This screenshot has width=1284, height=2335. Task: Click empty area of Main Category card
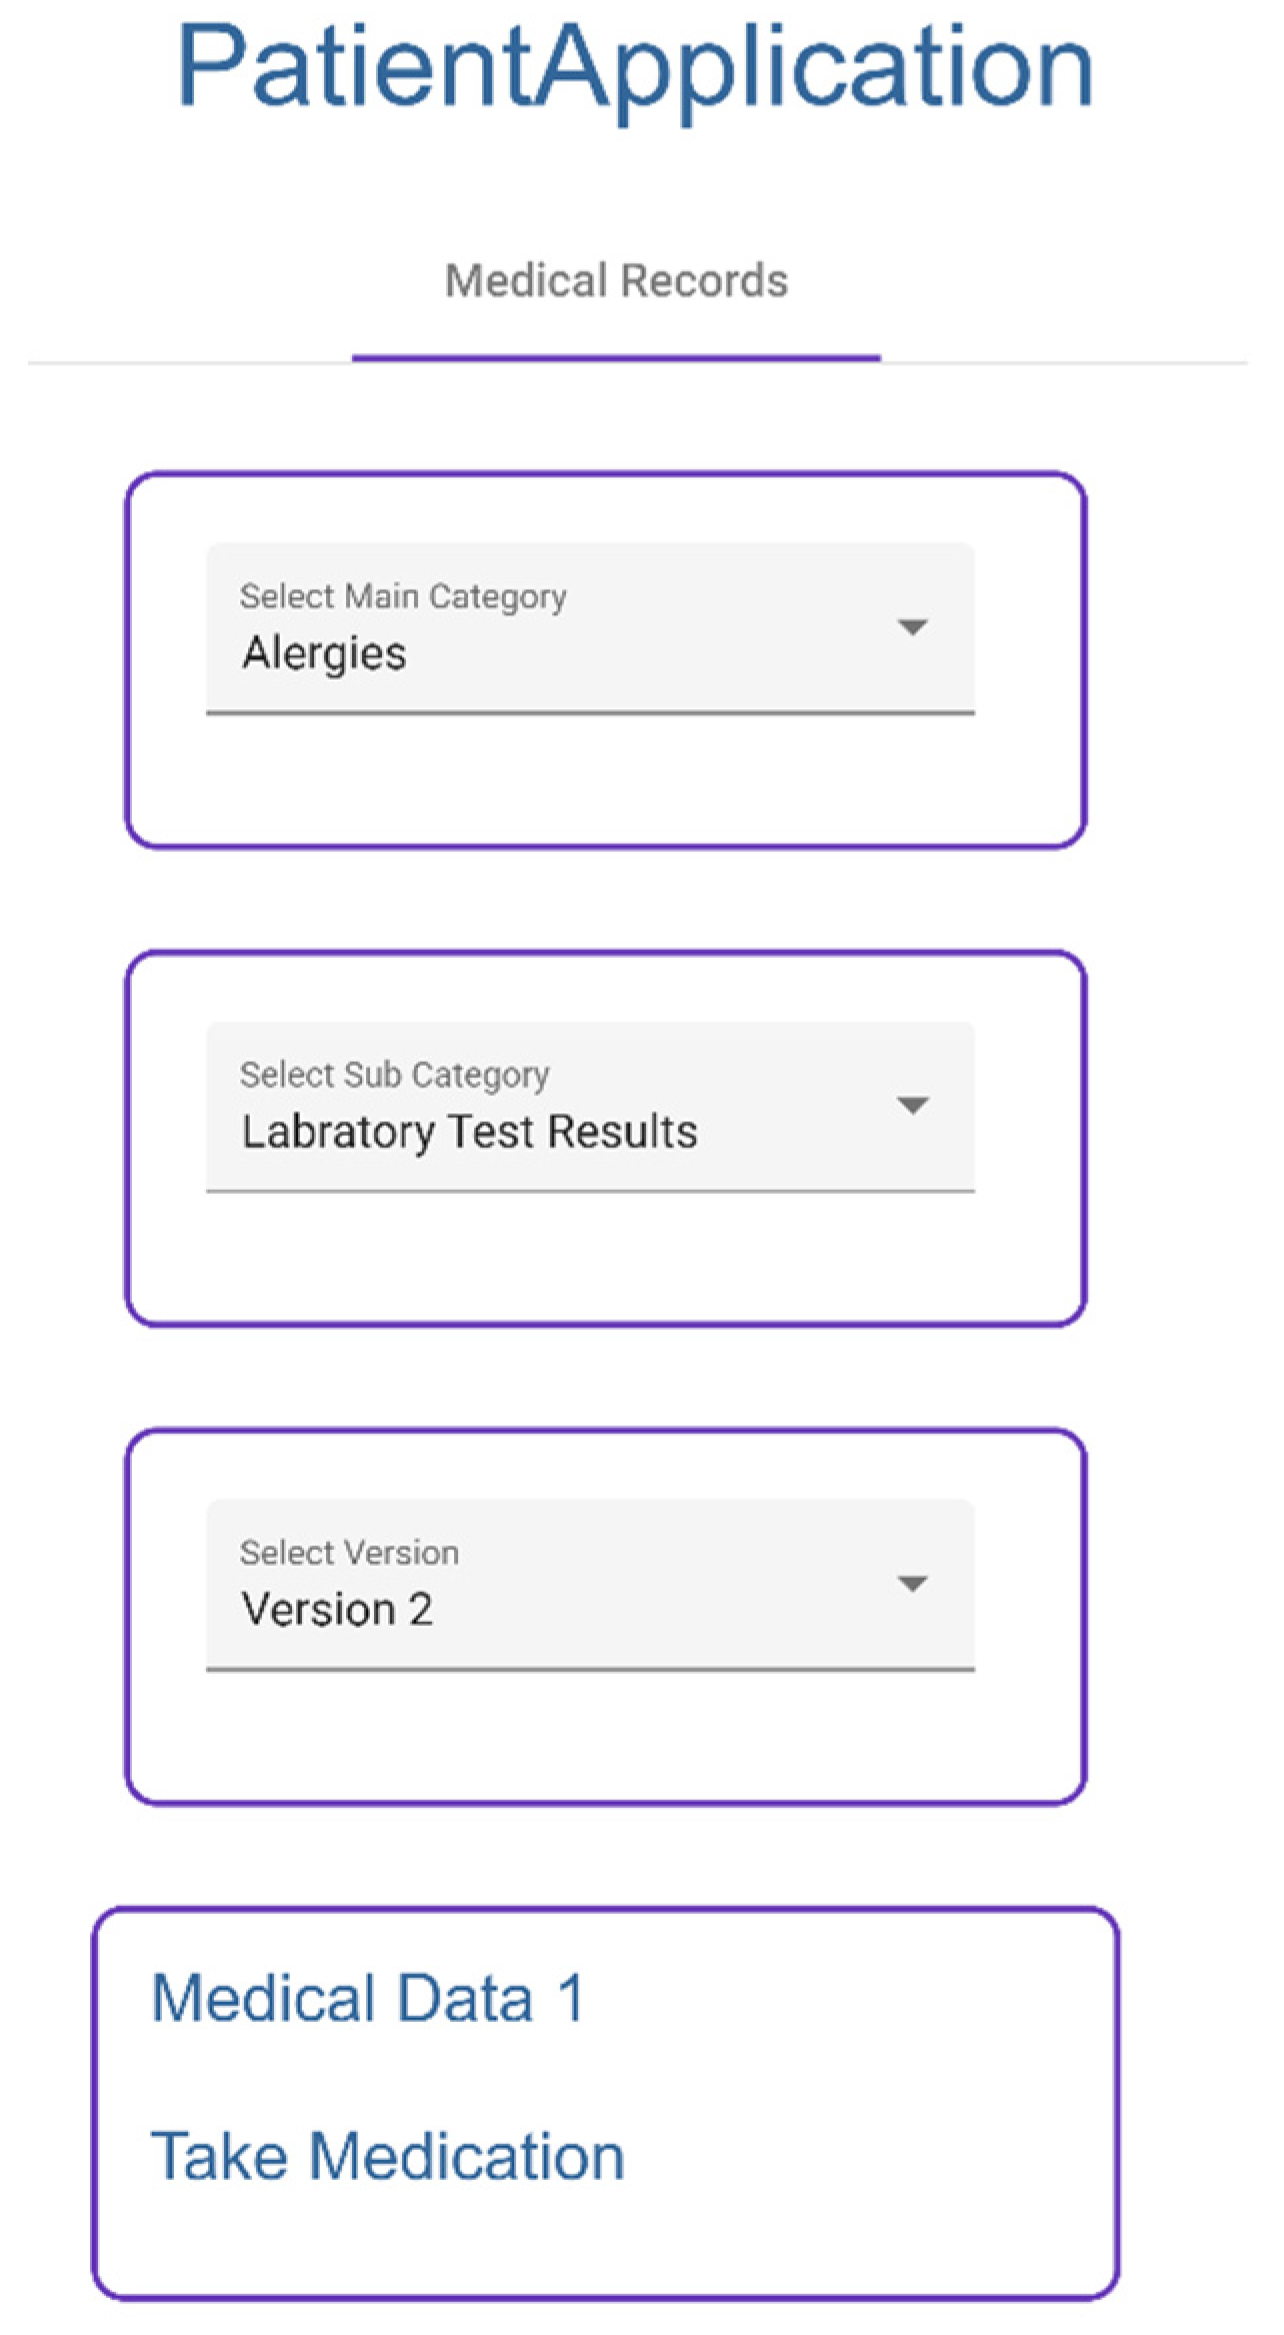605,785
